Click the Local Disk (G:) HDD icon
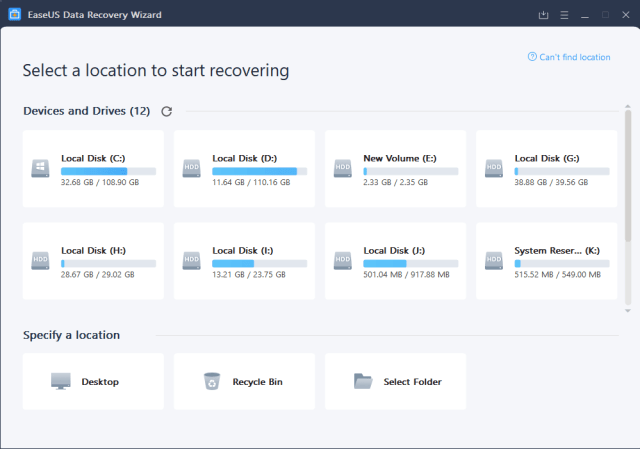 (x=494, y=168)
